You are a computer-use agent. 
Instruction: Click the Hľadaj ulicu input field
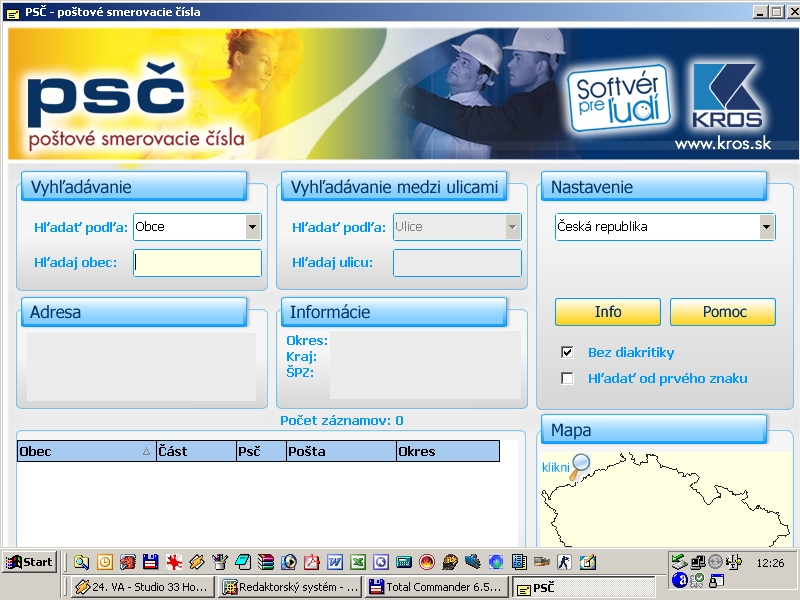click(457, 263)
